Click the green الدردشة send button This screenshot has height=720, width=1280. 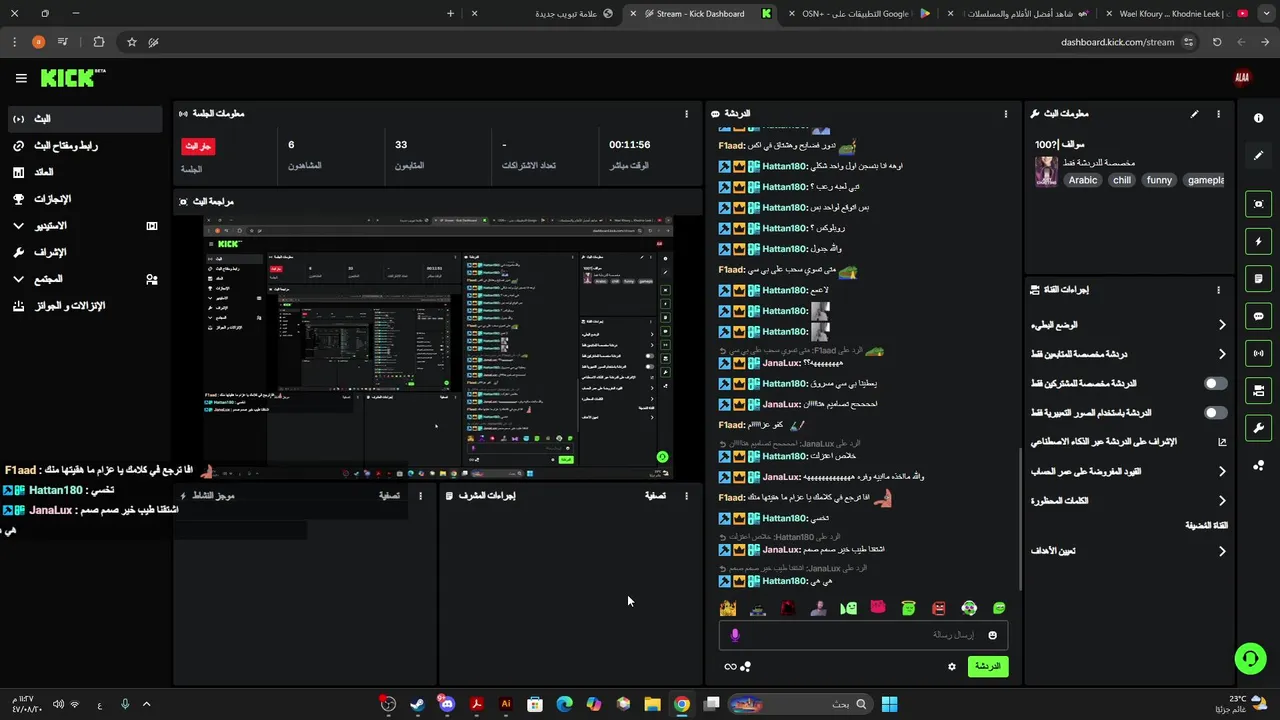(x=988, y=666)
